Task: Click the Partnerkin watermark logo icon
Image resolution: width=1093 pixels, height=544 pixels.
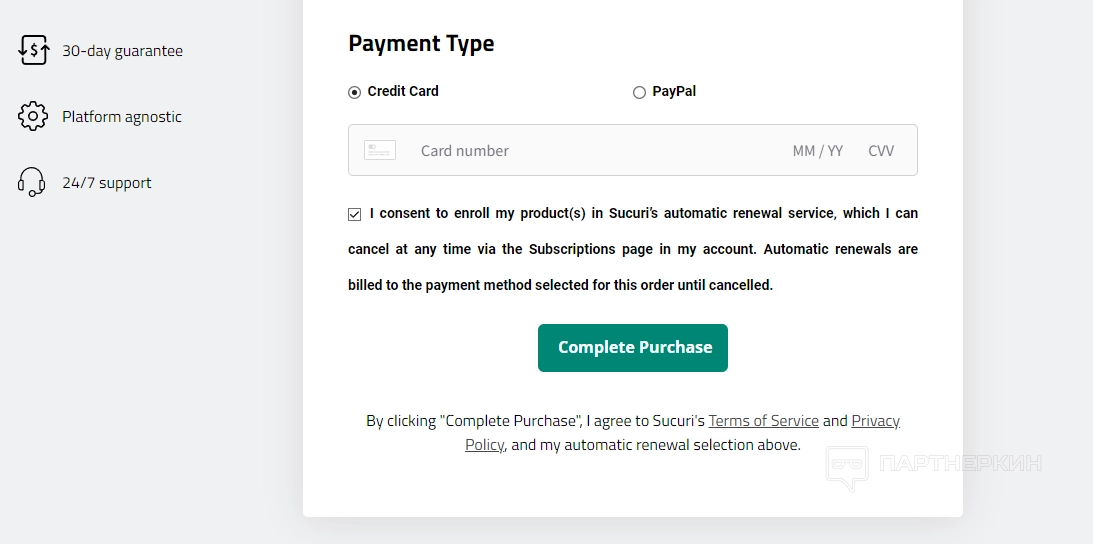Action: pyautogui.click(x=846, y=467)
